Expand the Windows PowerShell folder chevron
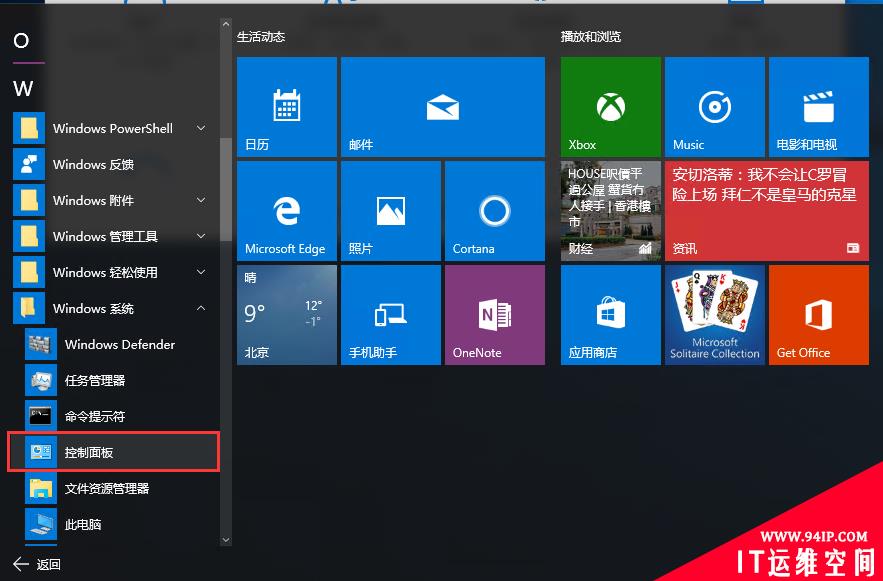The width and height of the screenshot is (883, 581). pyautogui.click(x=201, y=128)
